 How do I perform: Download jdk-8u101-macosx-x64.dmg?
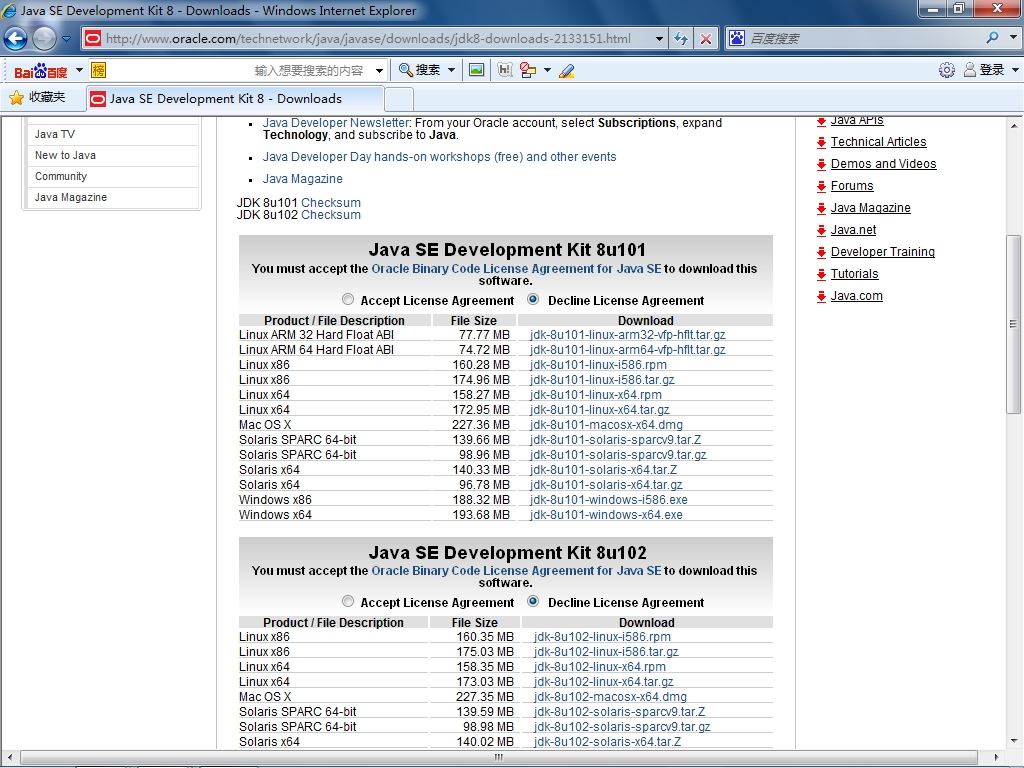606,424
